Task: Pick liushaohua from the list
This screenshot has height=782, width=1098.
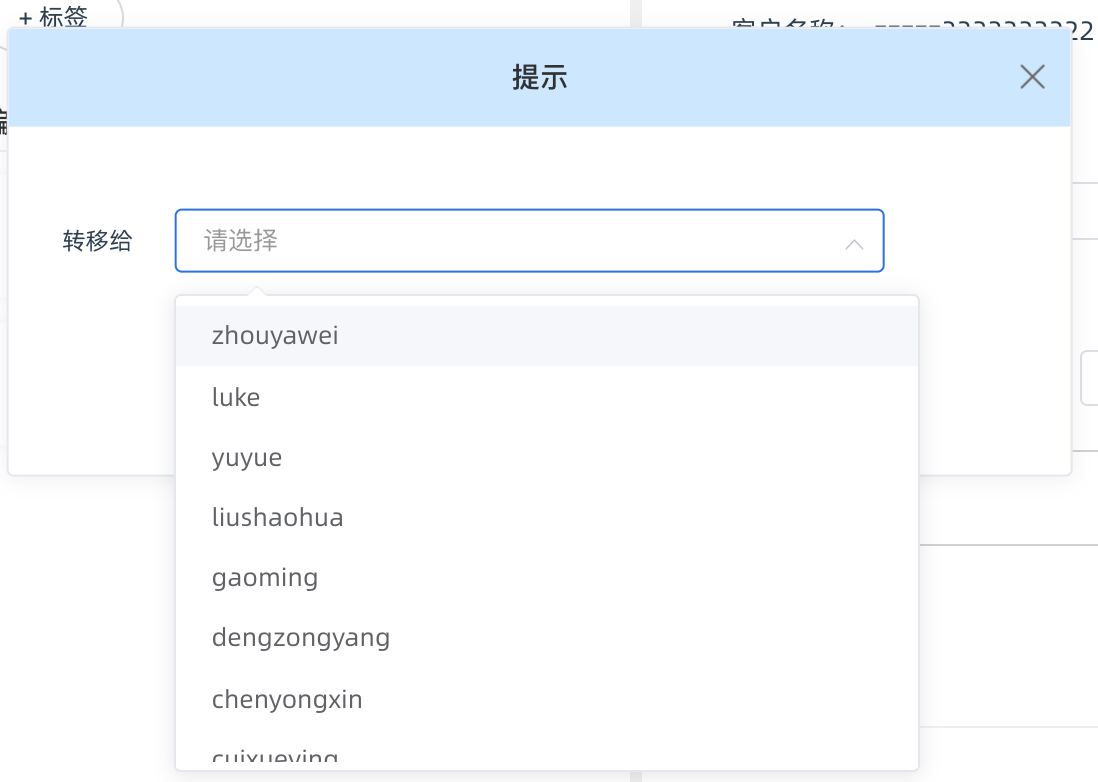Action: tap(278, 517)
